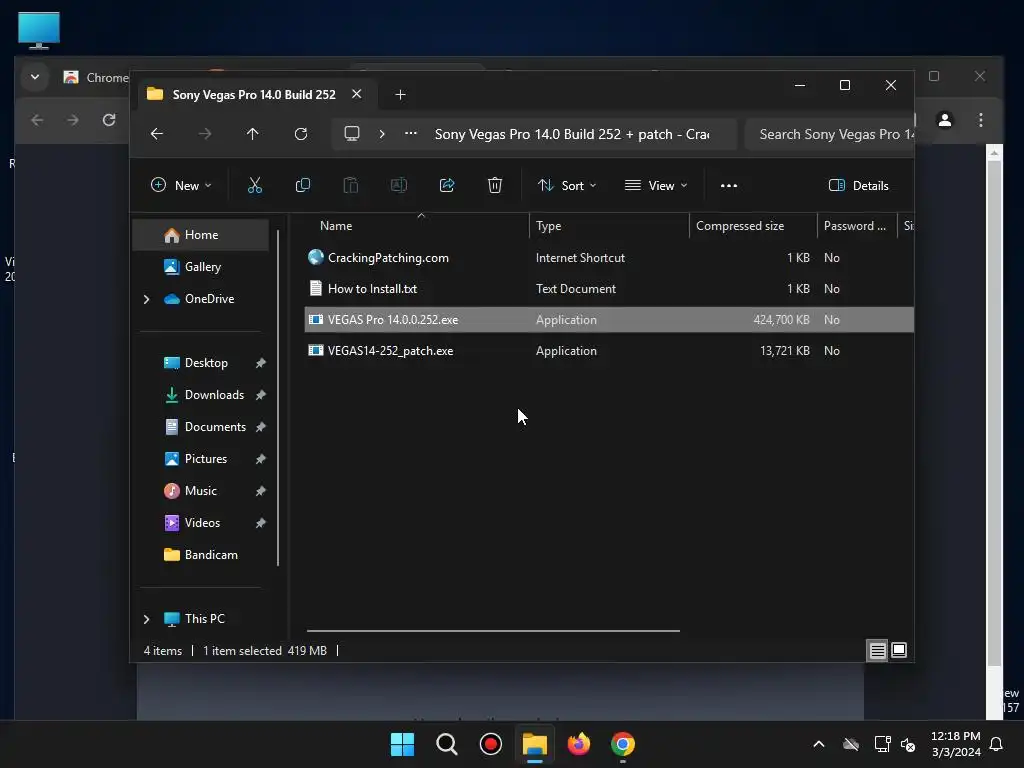Open Chrome from the taskbar

click(623, 744)
